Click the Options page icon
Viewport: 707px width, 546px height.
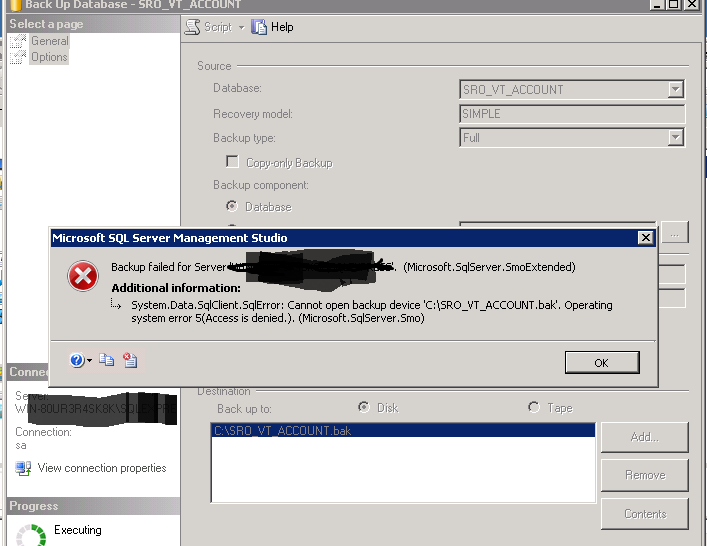click(18, 57)
